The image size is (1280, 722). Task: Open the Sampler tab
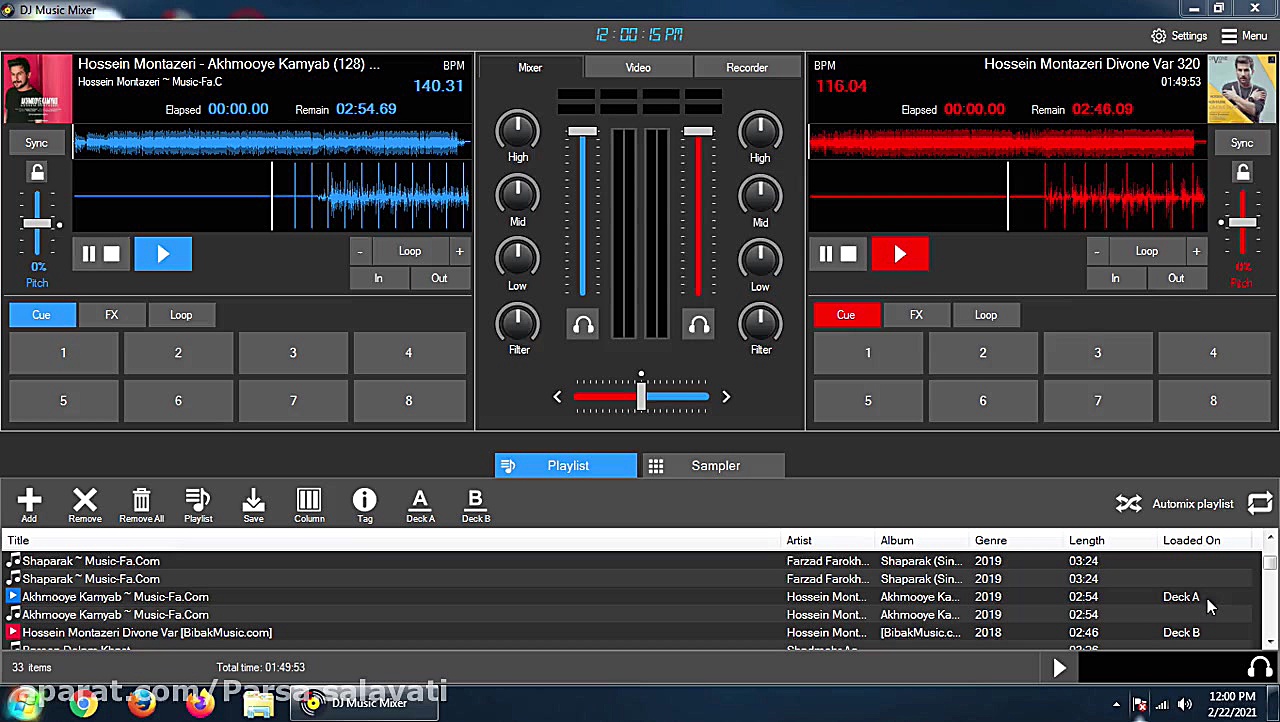[x=715, y=465]
